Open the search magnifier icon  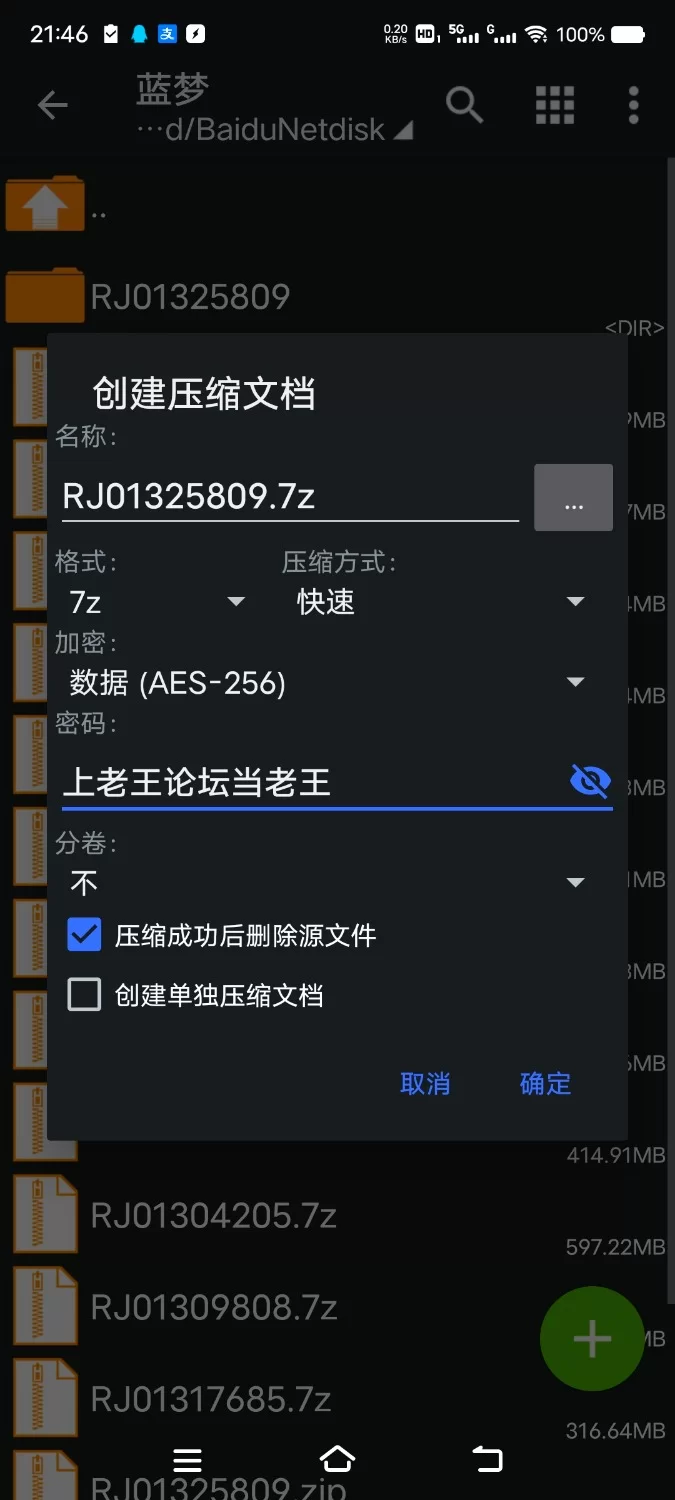click(x=464, y=104)
